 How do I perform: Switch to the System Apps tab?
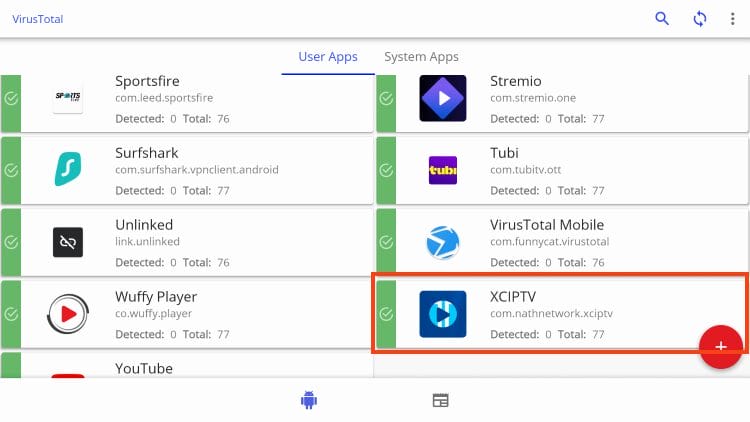(x=421, y=57)
